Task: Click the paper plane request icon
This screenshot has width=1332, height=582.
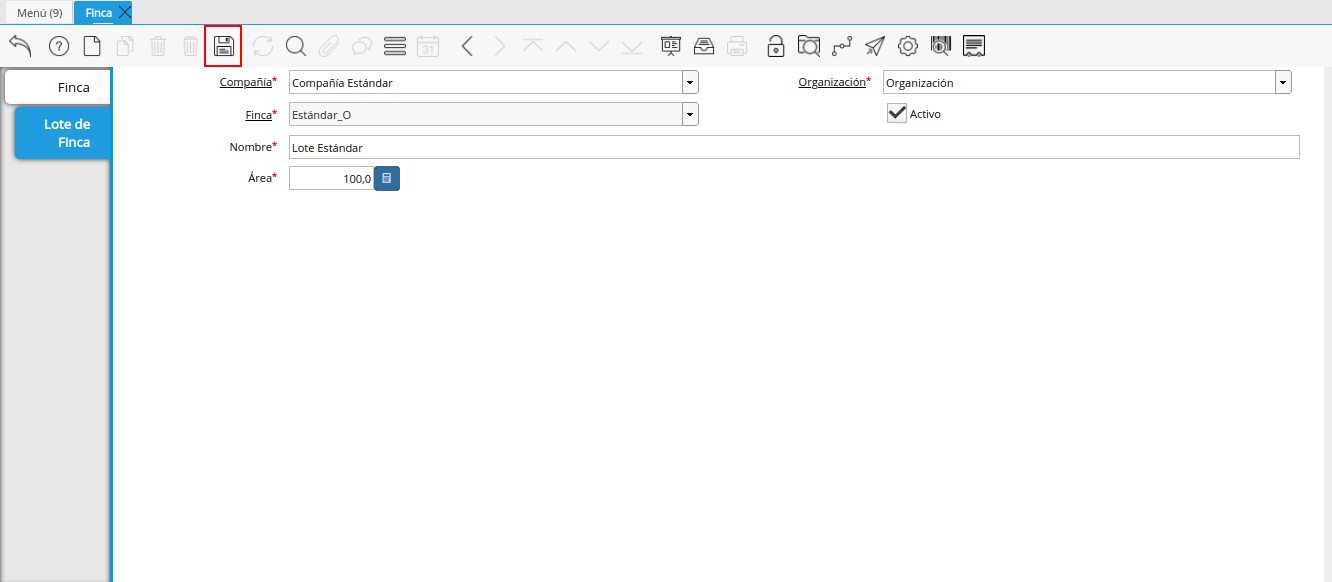Action: point(875,45)
